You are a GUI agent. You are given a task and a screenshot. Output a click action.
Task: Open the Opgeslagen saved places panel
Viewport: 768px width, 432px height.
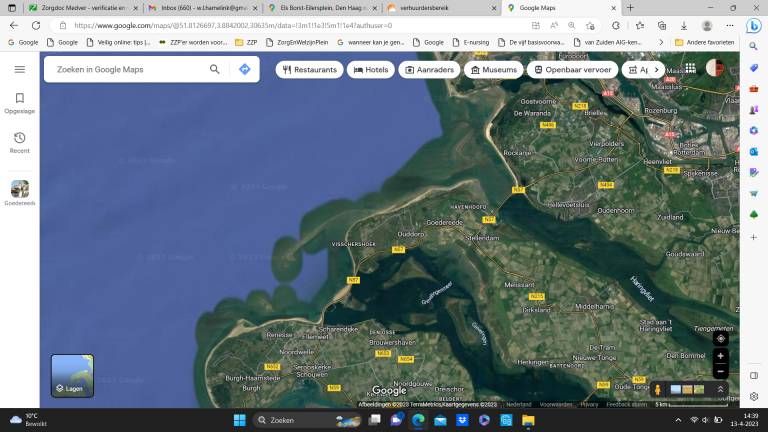coord(20,102)
